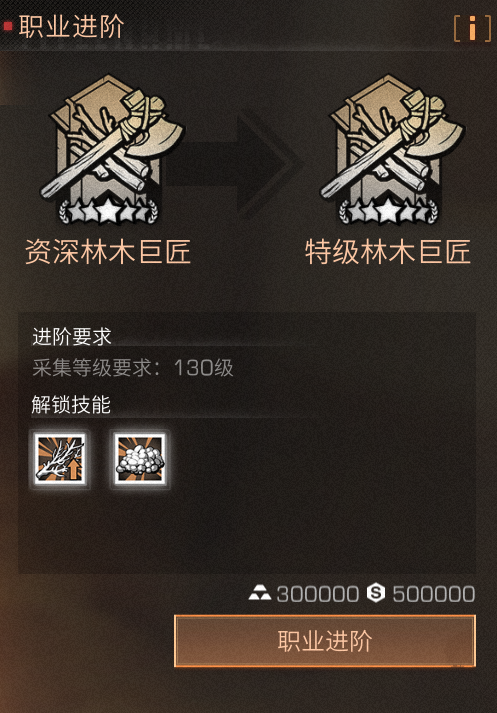This screenshot has height=713, width=497.
Task: Click the 资深林木巨匠 title text
Action: pos(108,252)
